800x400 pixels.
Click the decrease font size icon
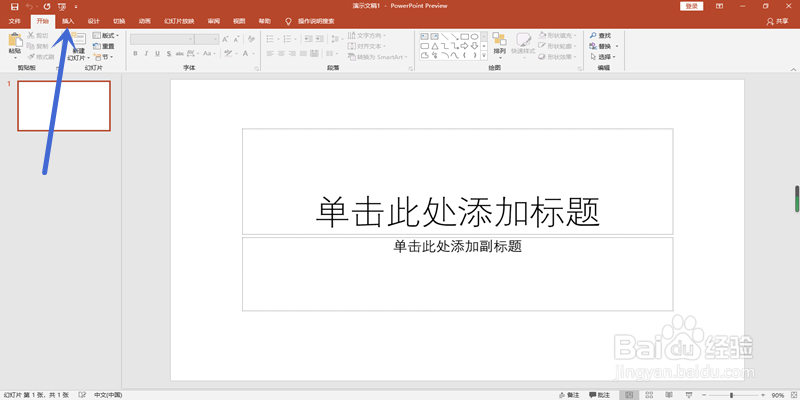(x=236, y=39)
